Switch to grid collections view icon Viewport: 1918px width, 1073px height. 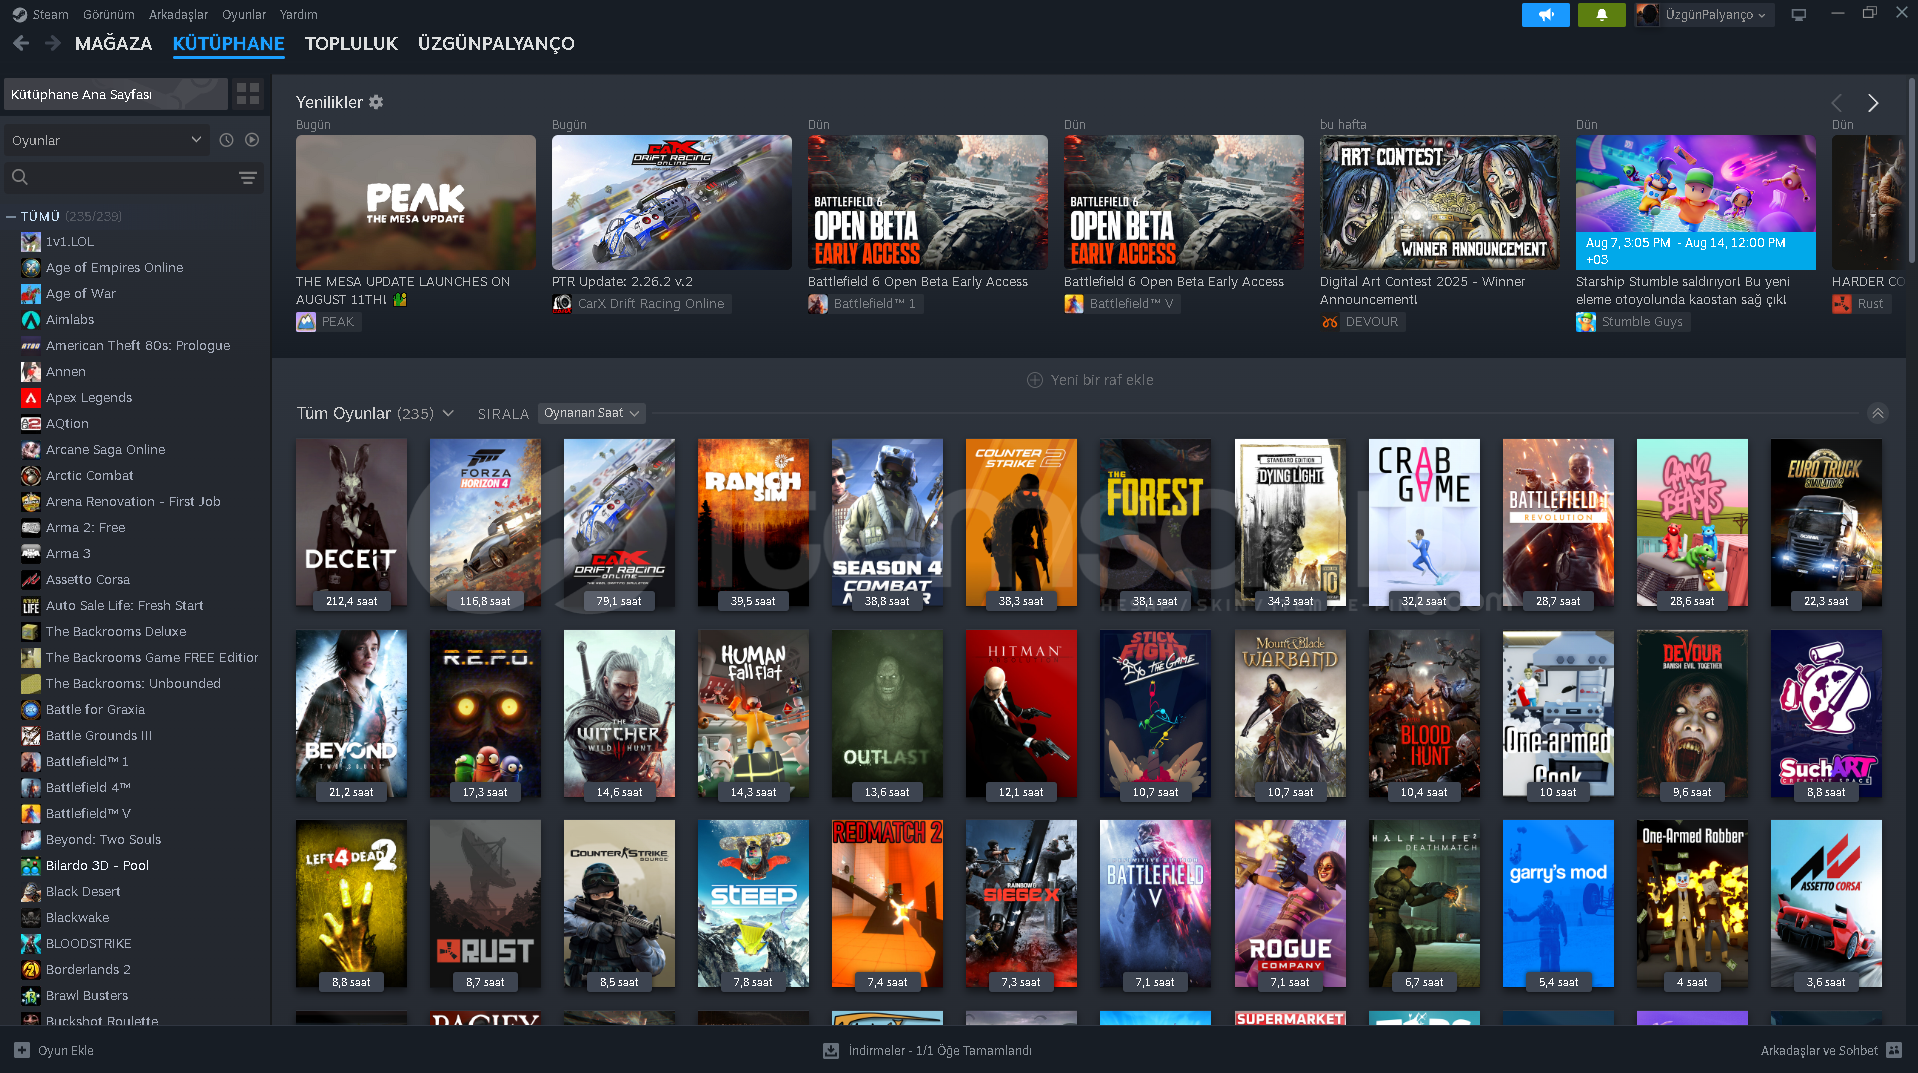[248, 94]
